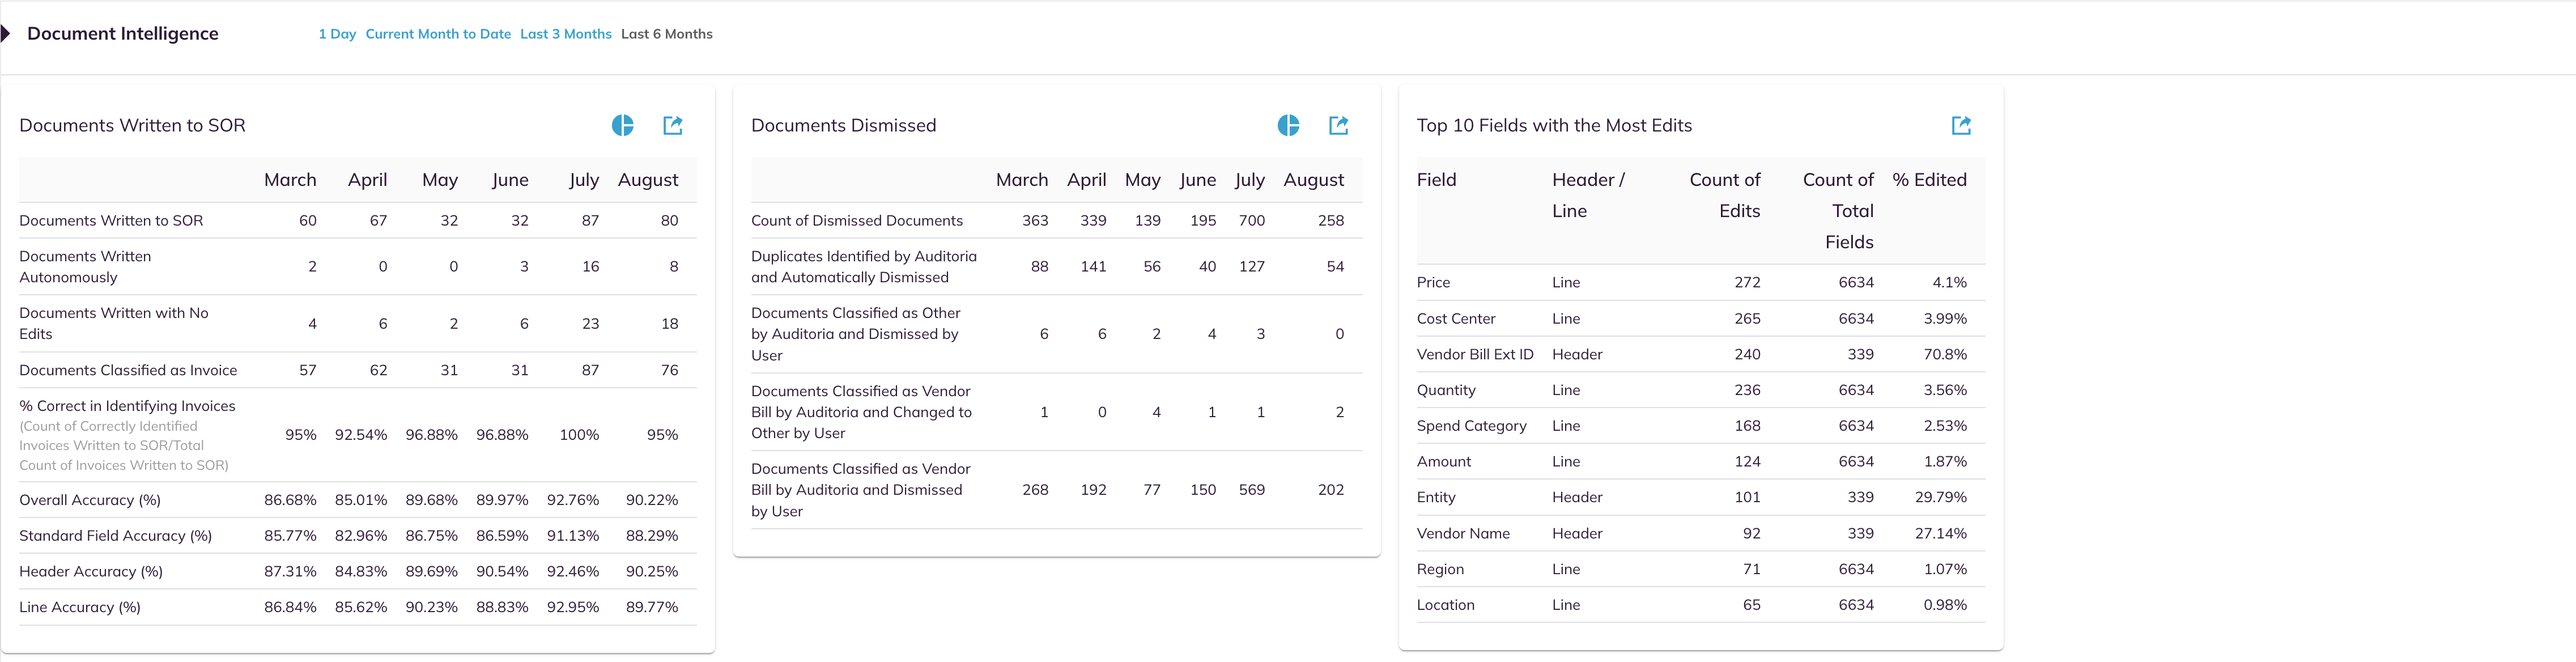
Task: Click the Documents Dismissed panel title
Action: tap(844, 125)
